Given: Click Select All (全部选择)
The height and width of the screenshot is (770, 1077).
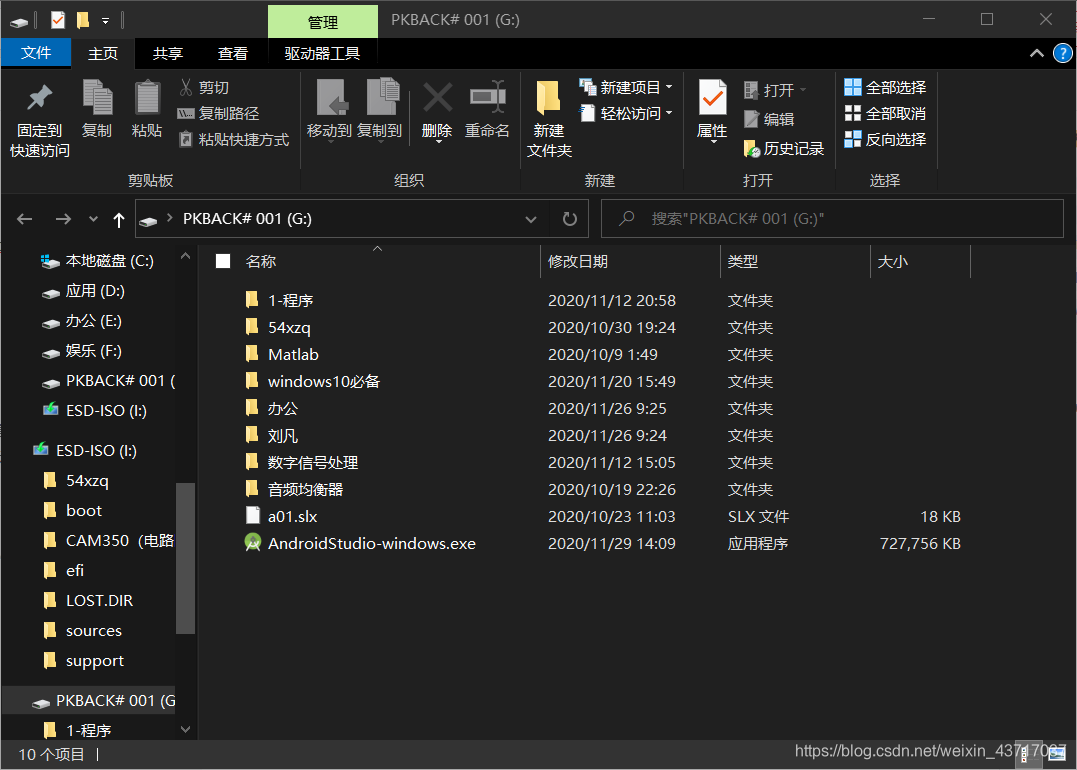Looking at the screenshot, I should coord(885,87).
